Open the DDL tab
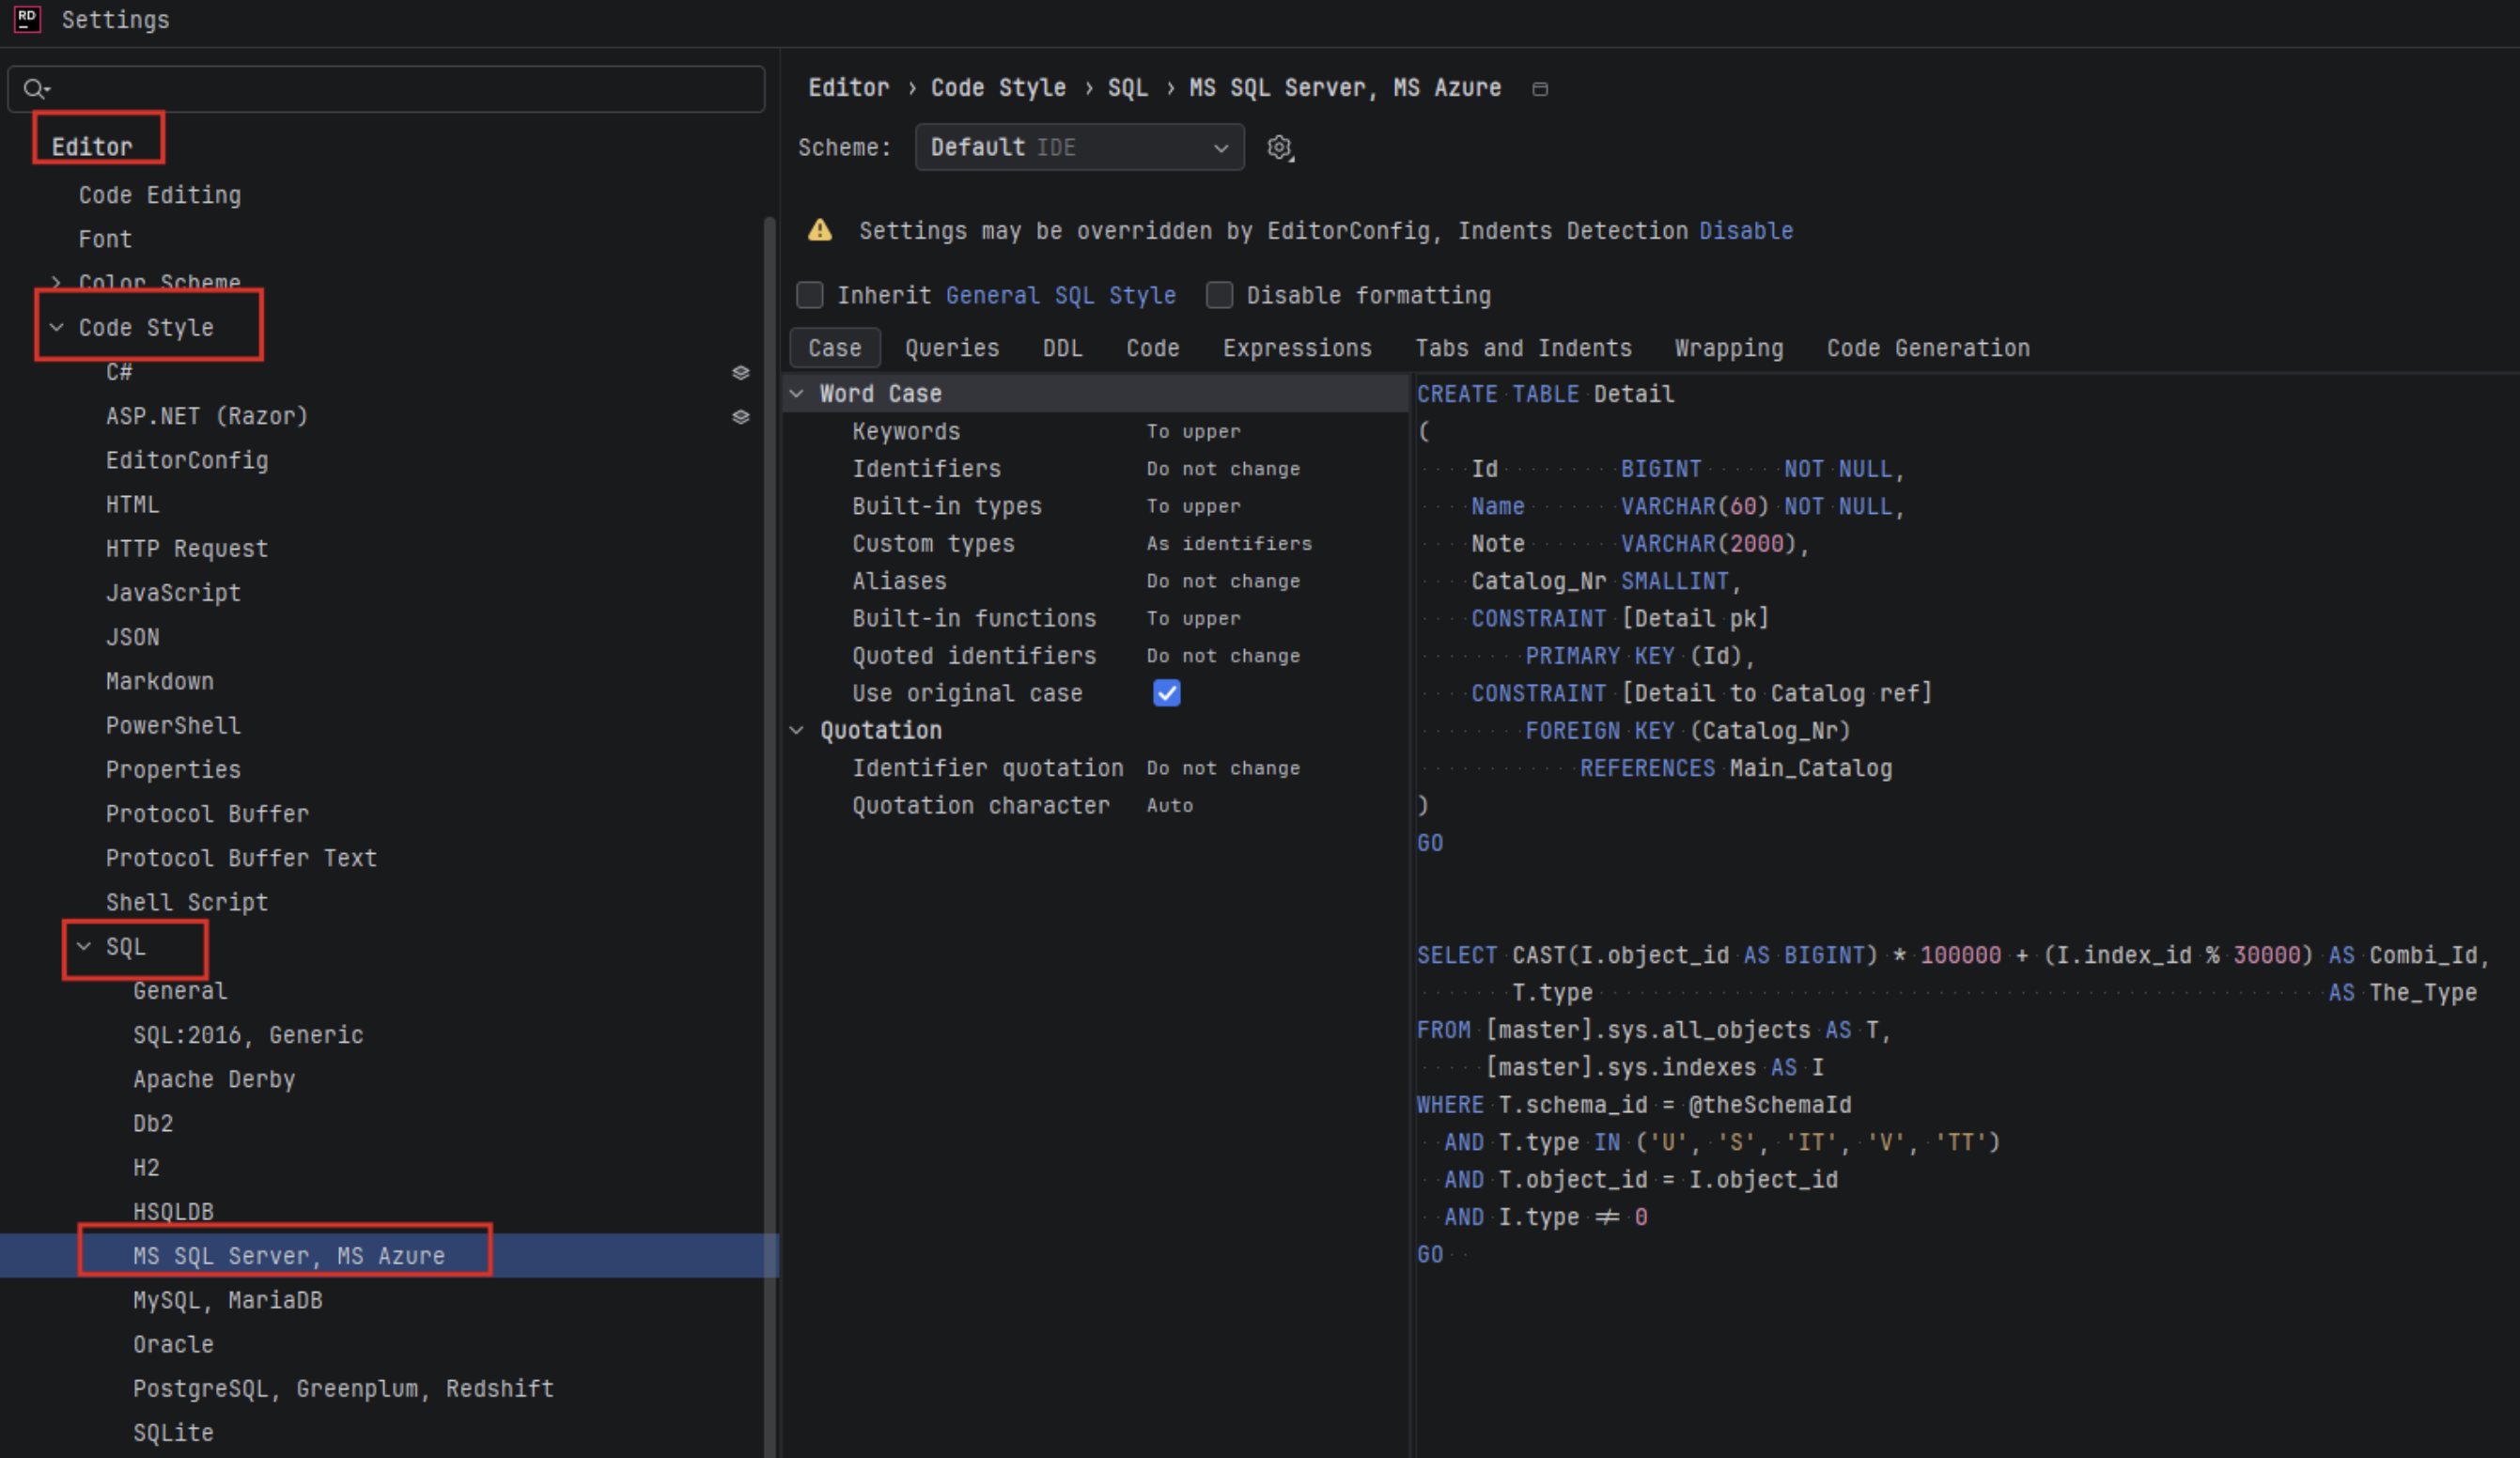The image size is (2520, 1458). click(x=1062, y=348)
